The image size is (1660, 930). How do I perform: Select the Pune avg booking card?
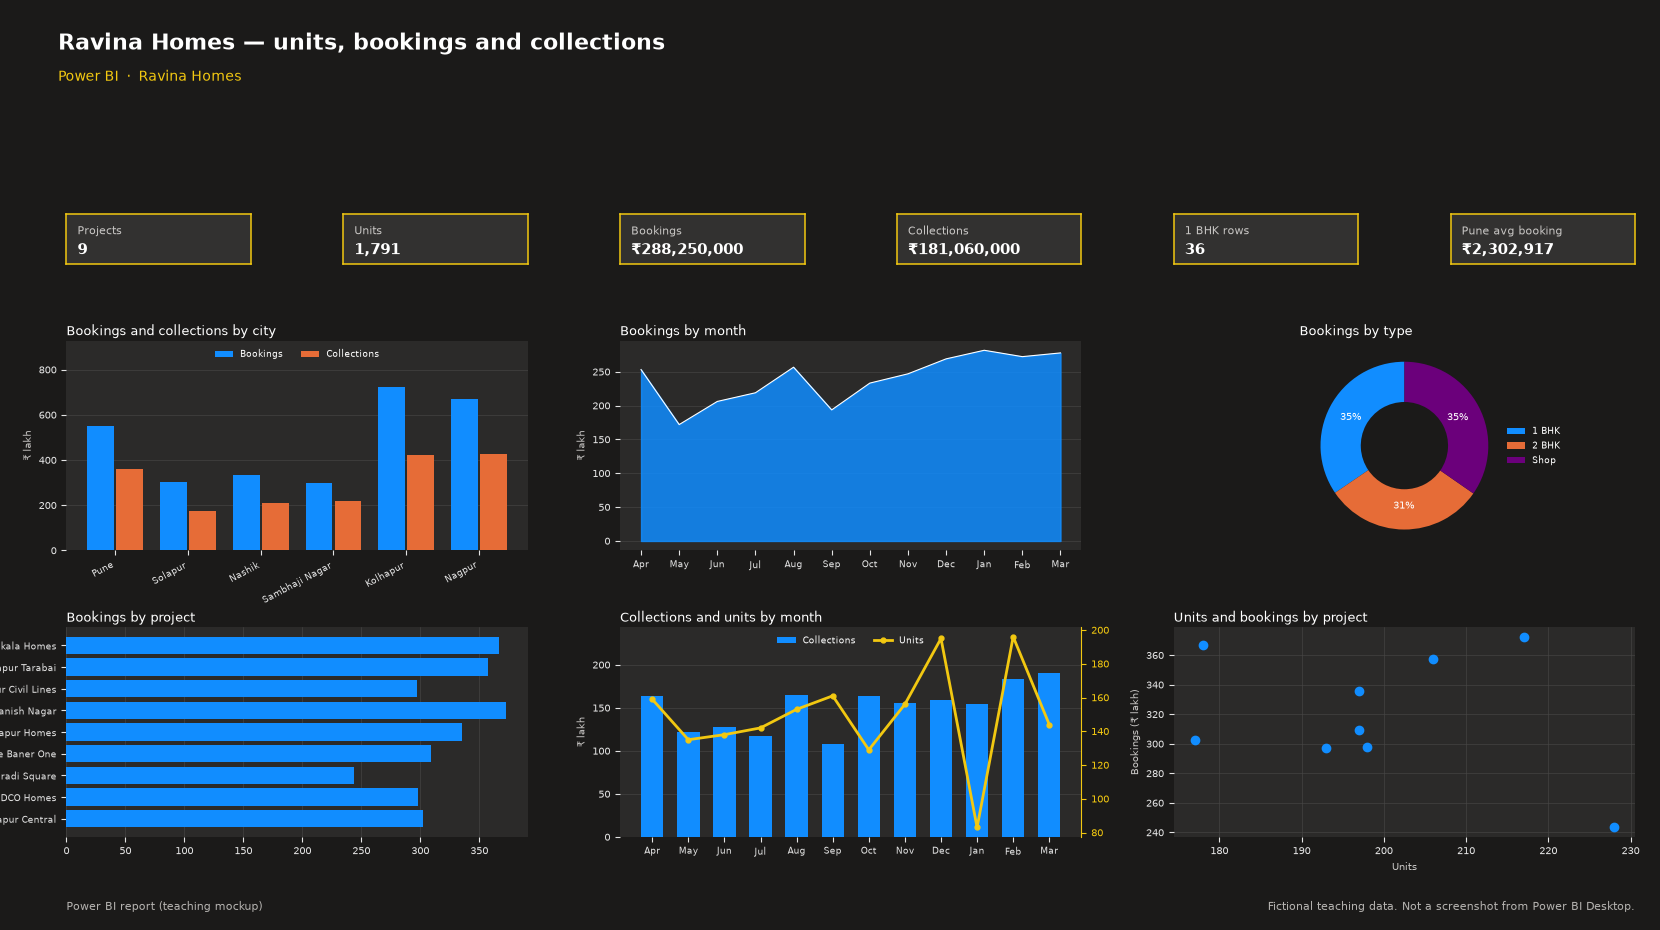tap(1542, 239)
